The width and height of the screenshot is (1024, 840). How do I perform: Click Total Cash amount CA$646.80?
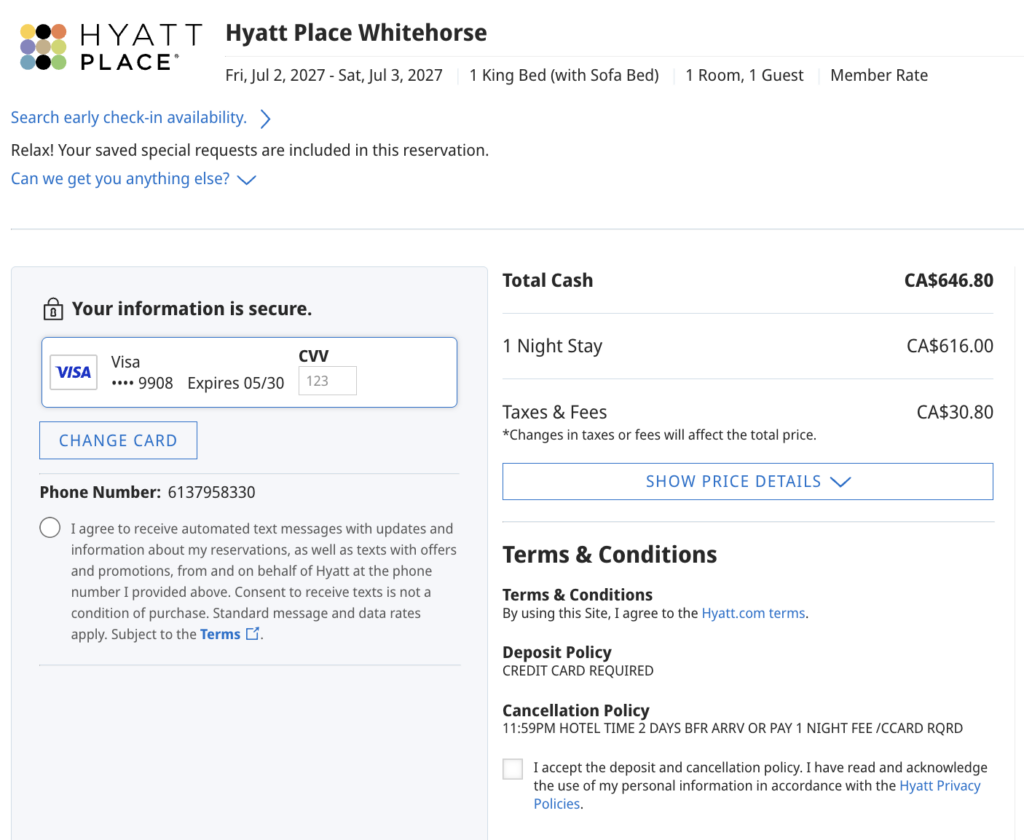[948, 280]
